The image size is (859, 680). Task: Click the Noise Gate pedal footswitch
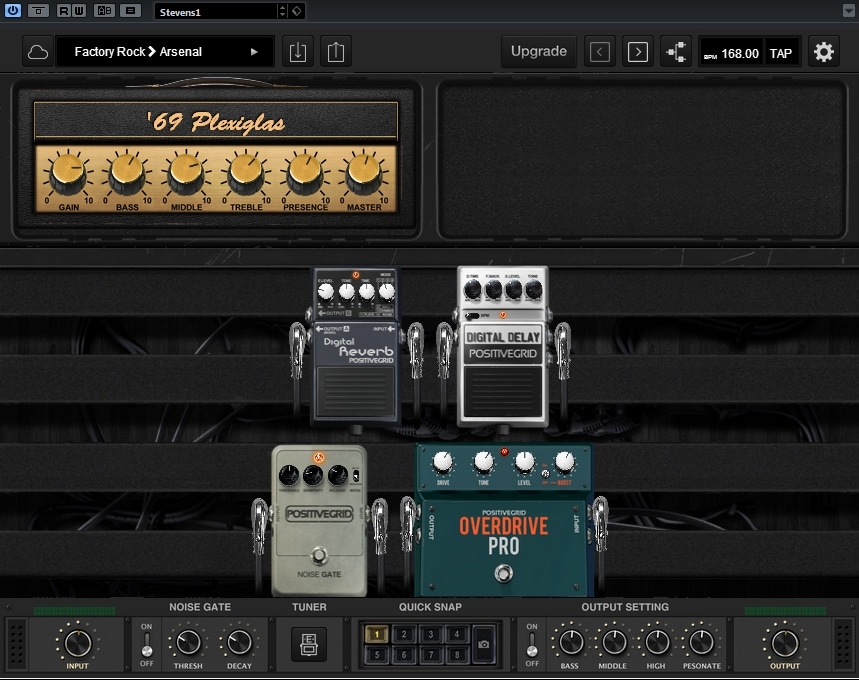319,556
